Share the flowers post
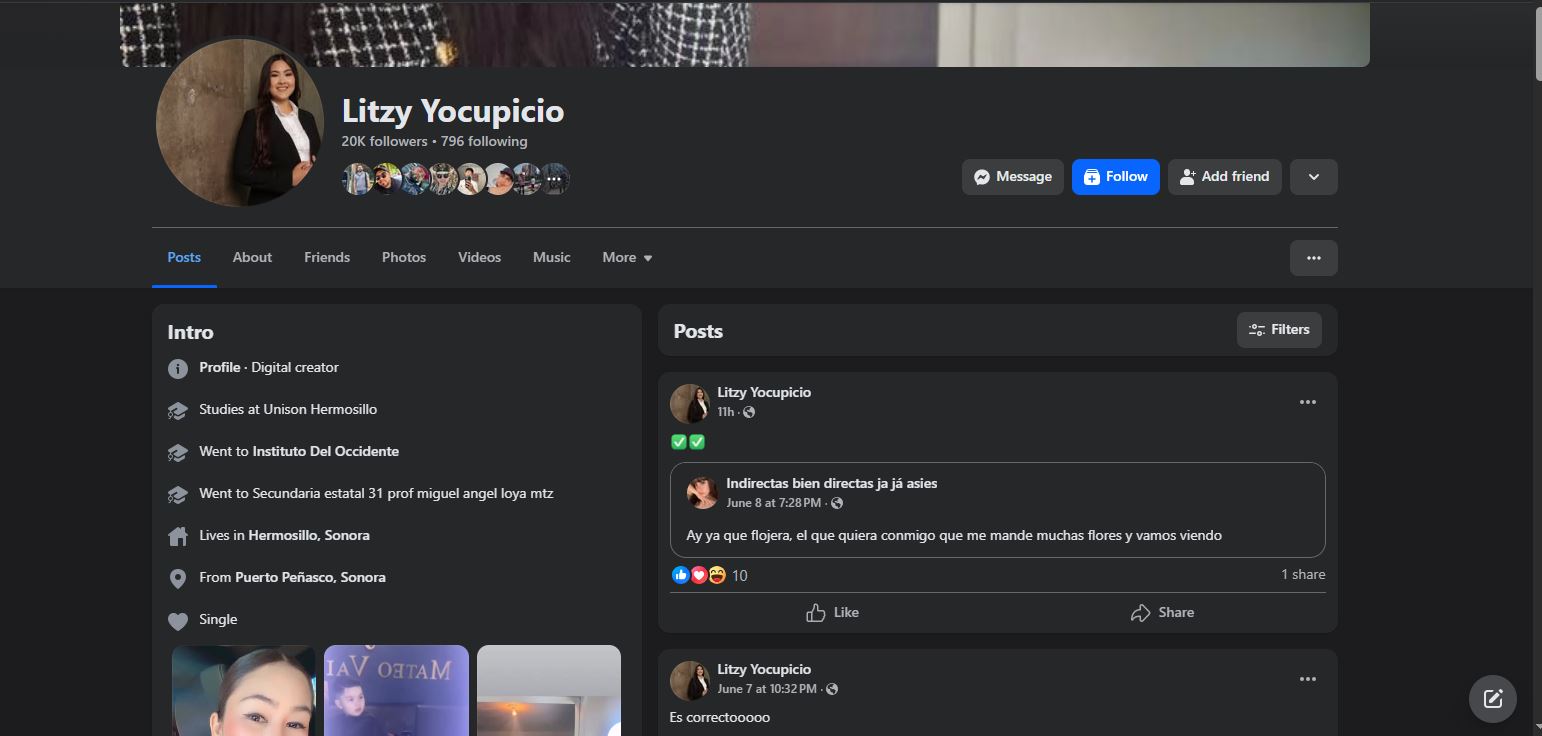Image resolution: width=1542 pixels, height=736 pixels. (x=1162, y=613)
